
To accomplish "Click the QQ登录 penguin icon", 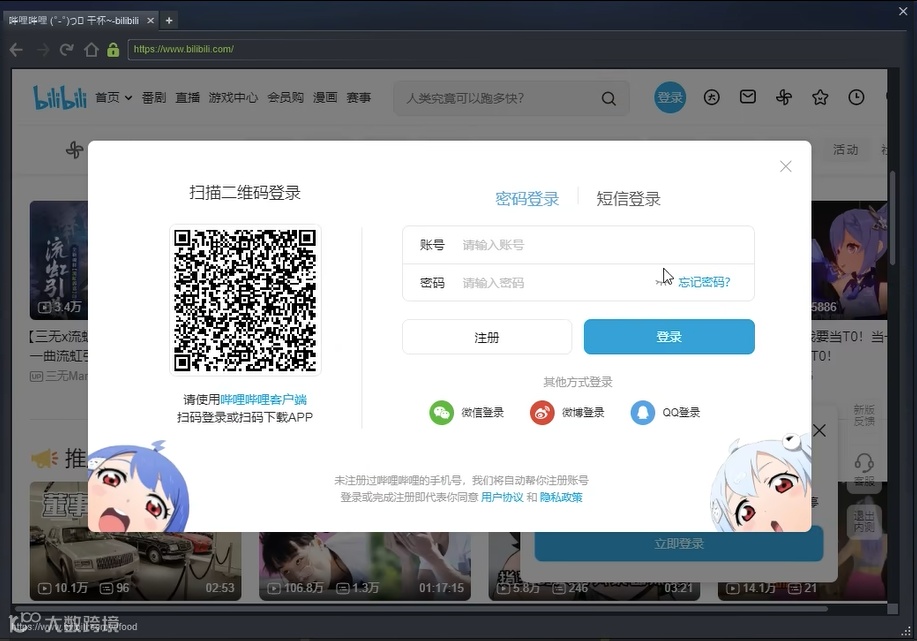I will (x=643, y=413).
